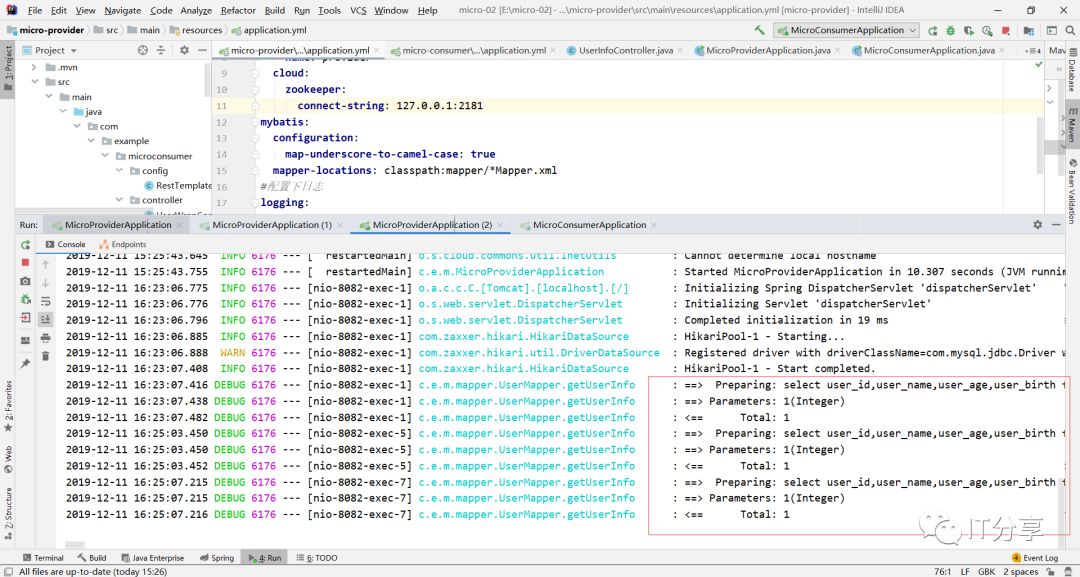Image resolution: width=1080 pixels, height=577 pixels.
Task: Click the Search Everywhere magnifier icon
Action: pyautogui.click(x=1070, y=30)
